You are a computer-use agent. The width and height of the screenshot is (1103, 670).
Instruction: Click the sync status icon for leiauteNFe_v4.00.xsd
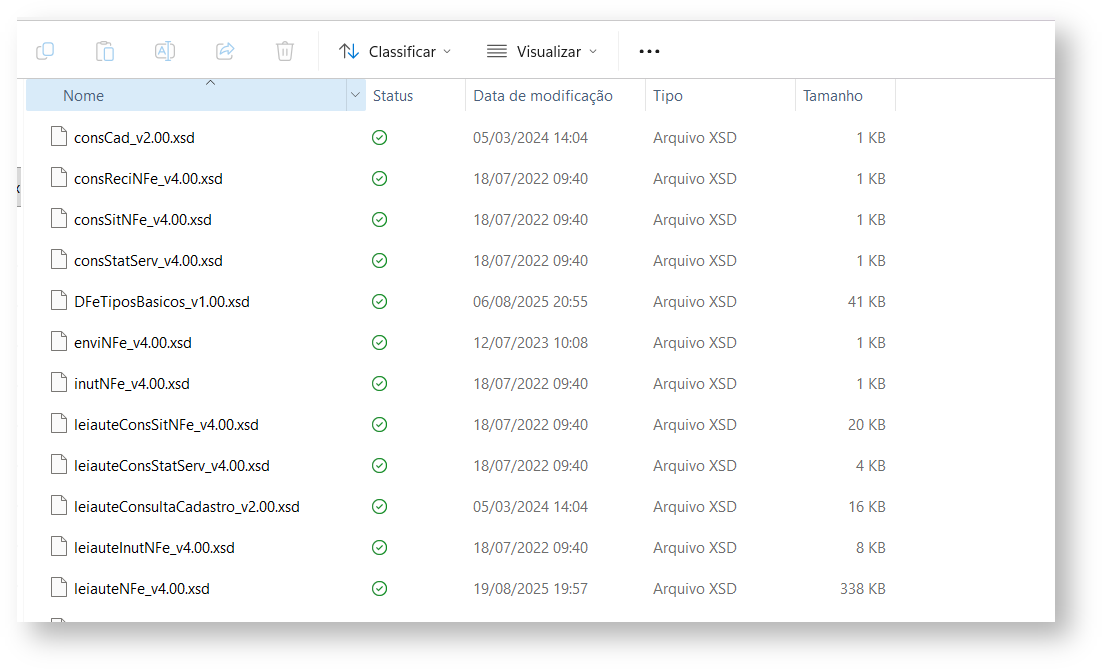379,589
